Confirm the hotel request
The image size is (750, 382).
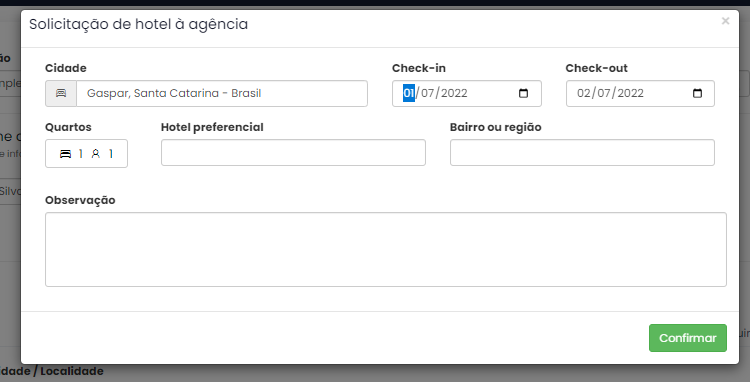688,338
